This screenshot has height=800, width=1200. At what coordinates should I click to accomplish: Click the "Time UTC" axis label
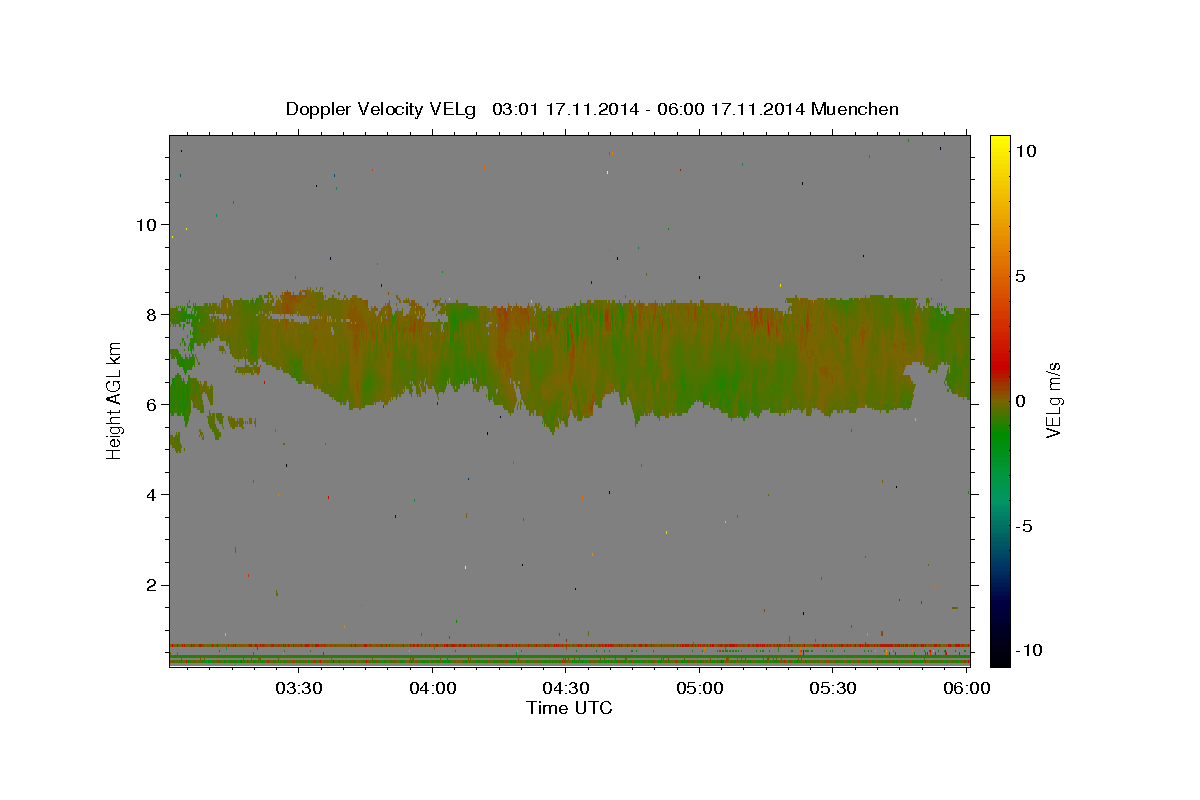coord(569,708)
